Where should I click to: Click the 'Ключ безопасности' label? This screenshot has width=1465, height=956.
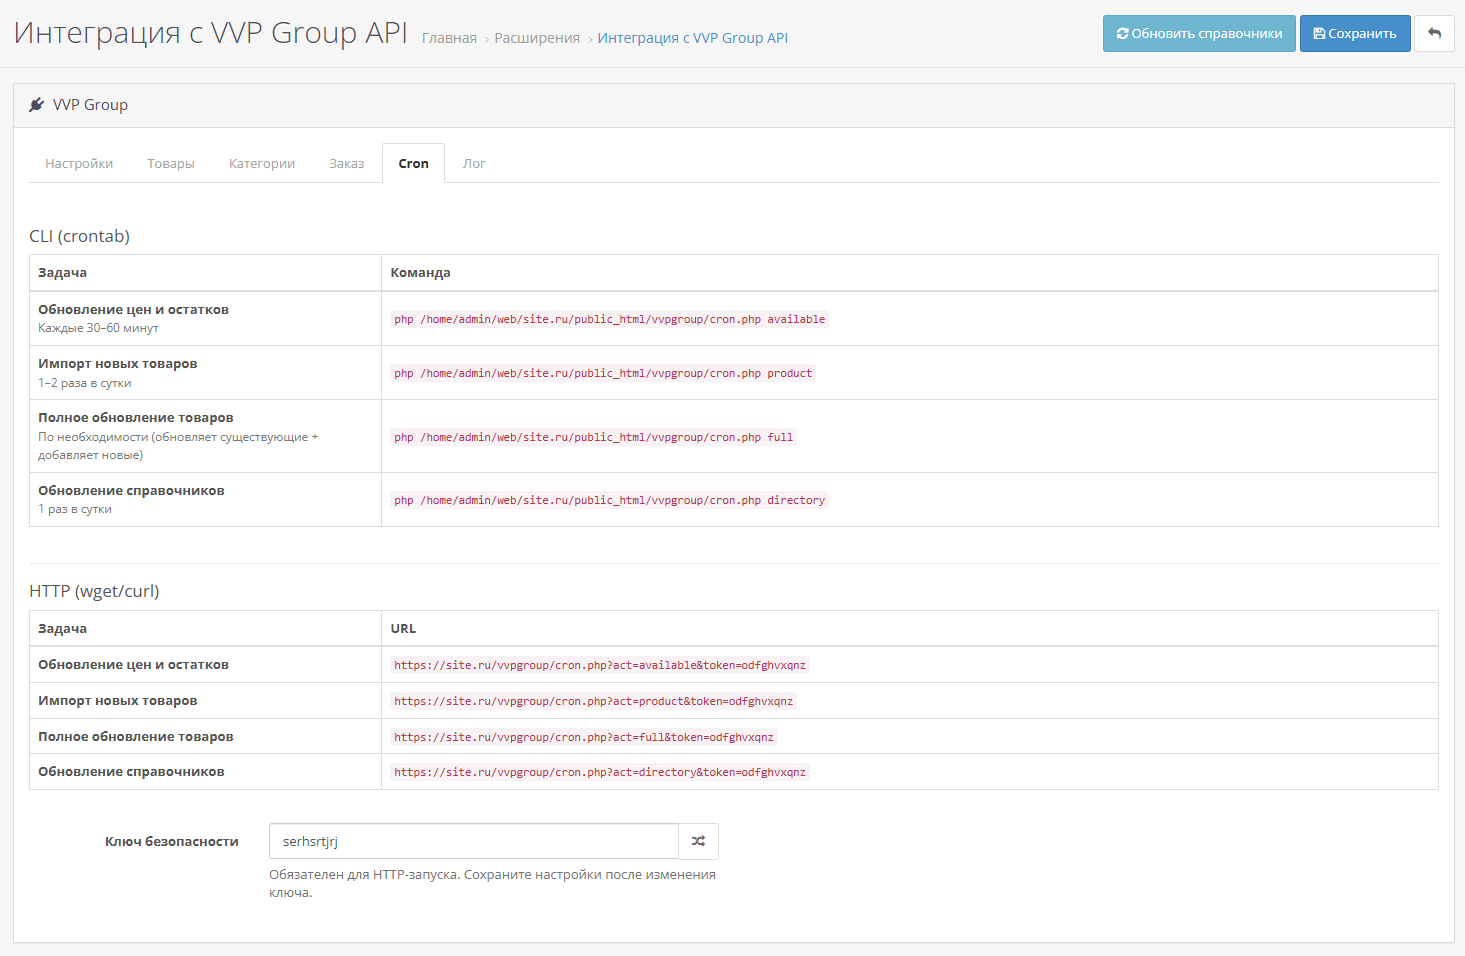[172, 841]
